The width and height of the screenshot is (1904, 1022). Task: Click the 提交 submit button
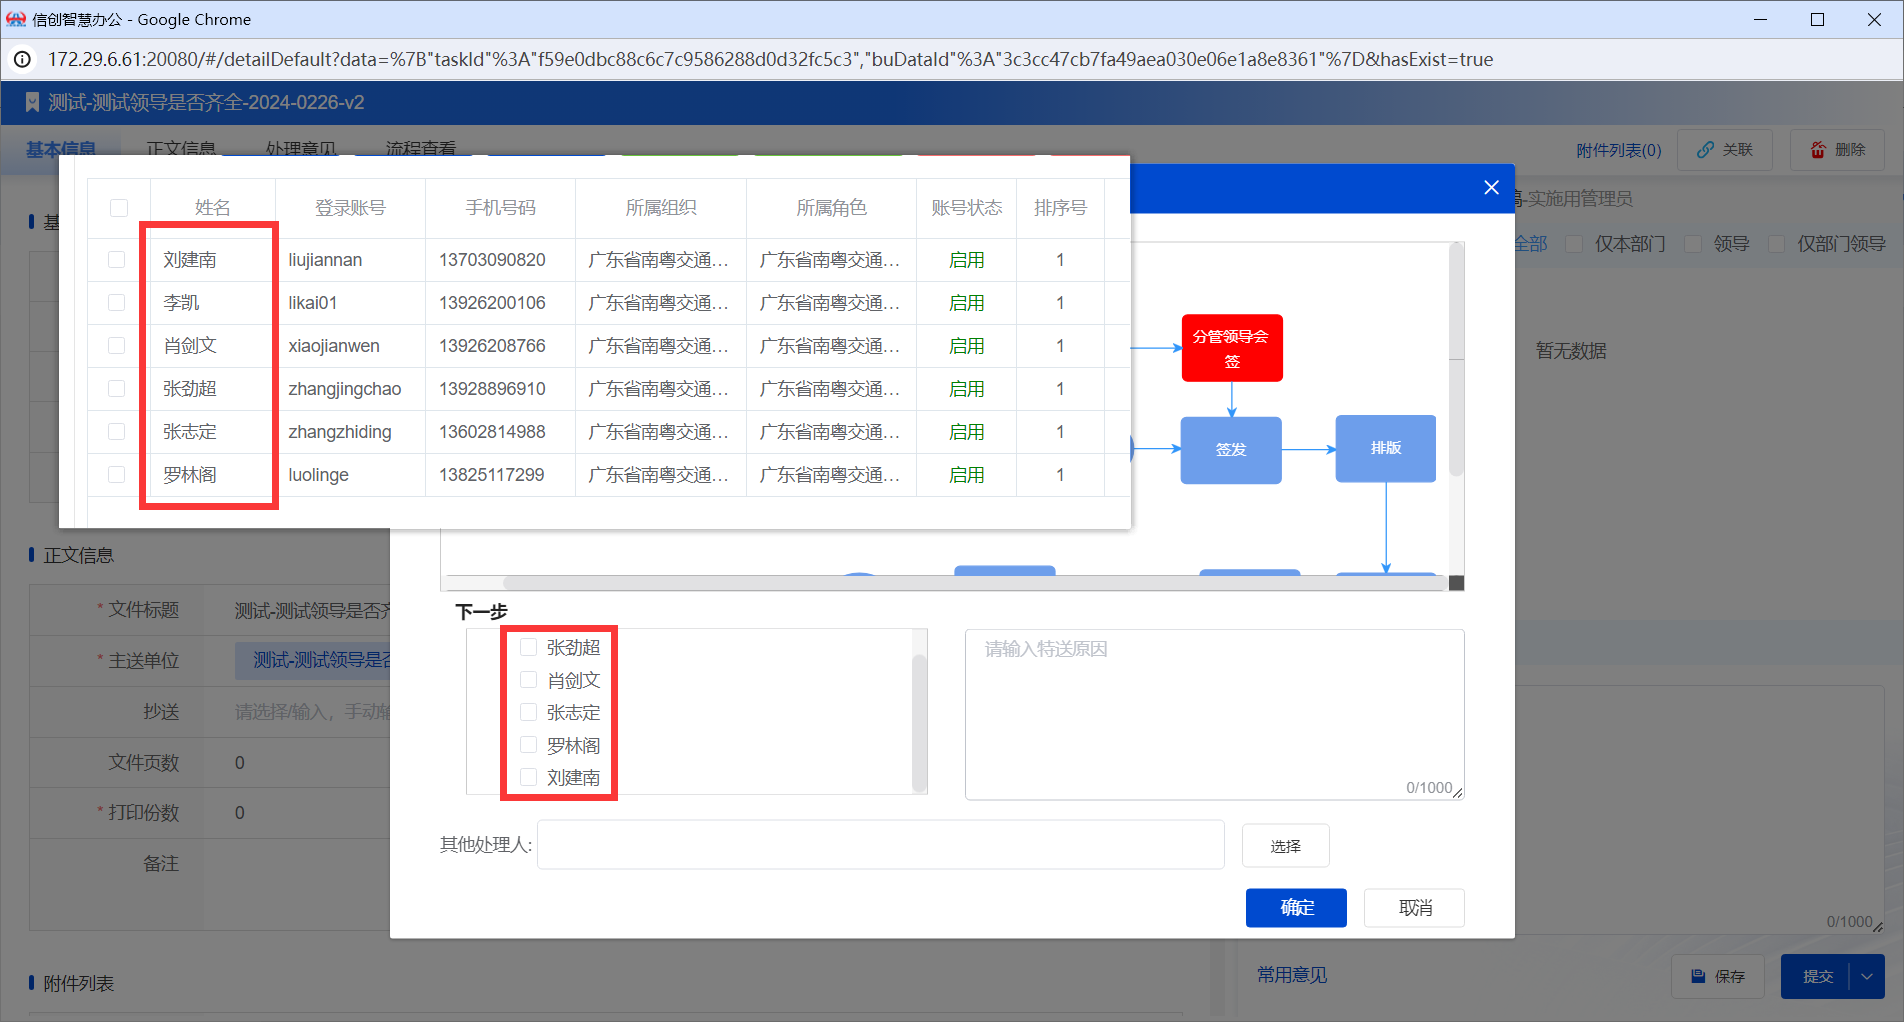point(1816,977)
